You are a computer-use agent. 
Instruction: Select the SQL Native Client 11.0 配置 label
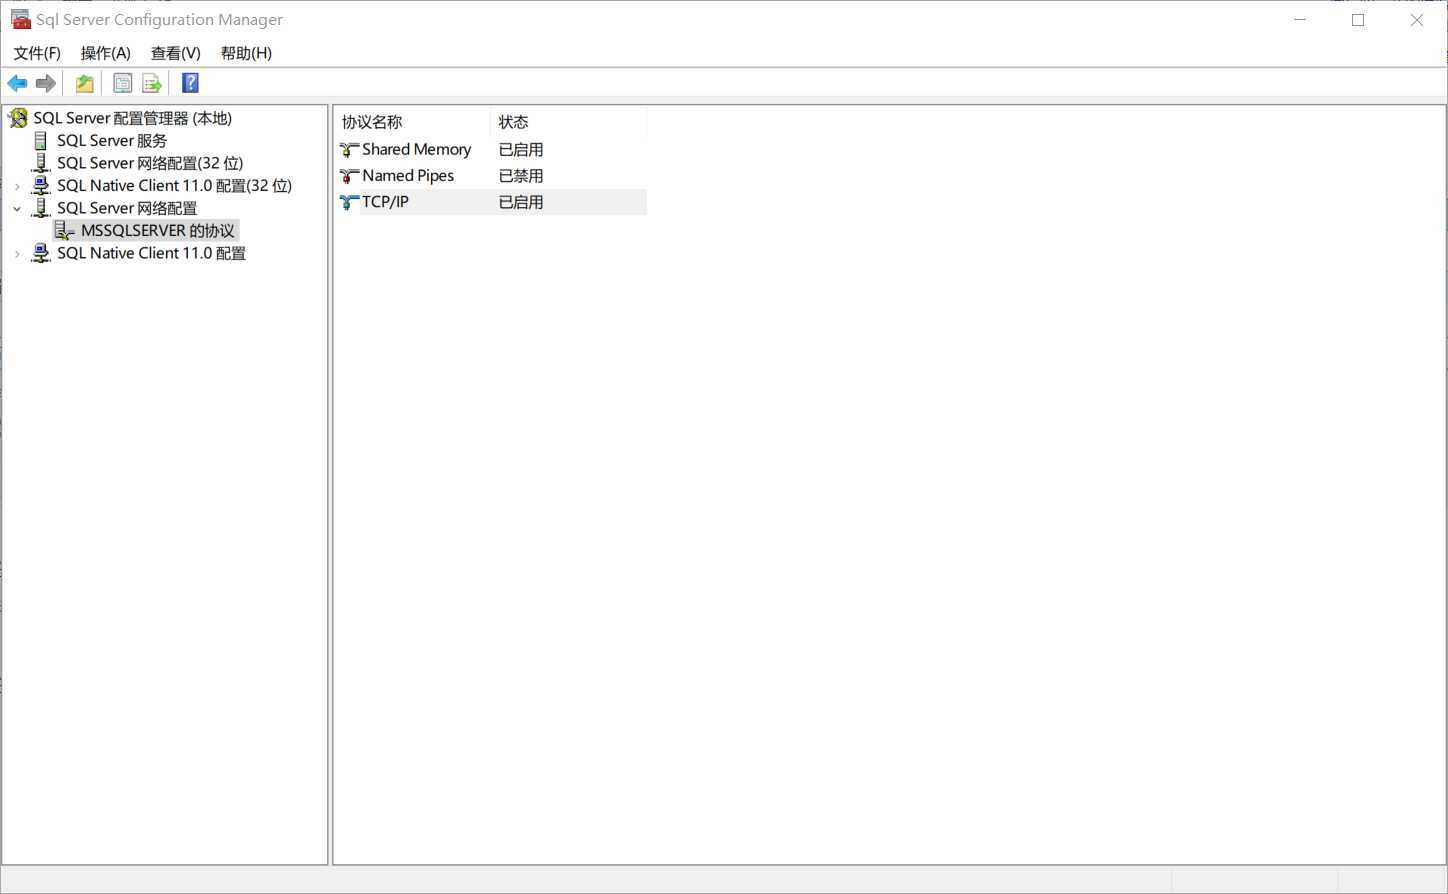(x=151, y=253)
